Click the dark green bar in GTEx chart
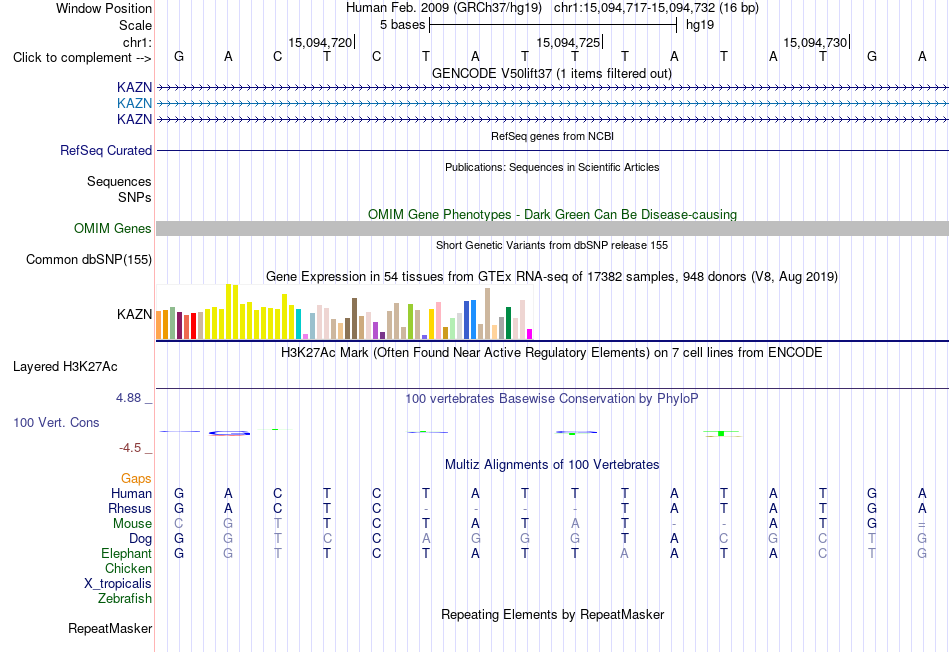The width and height of the screenshot is (950, 652). 508,323
